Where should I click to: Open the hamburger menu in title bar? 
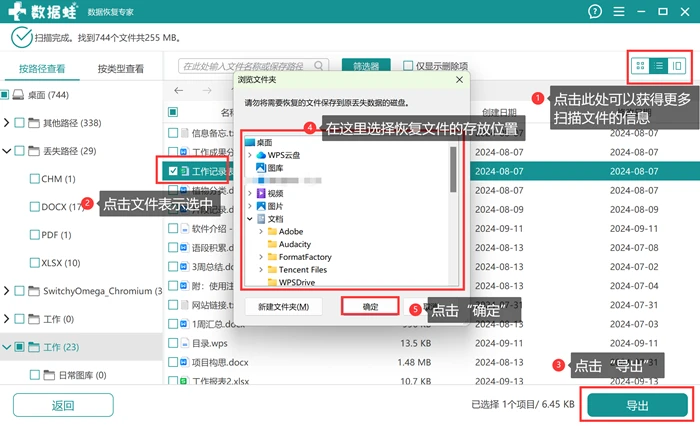tap(619, 12)
